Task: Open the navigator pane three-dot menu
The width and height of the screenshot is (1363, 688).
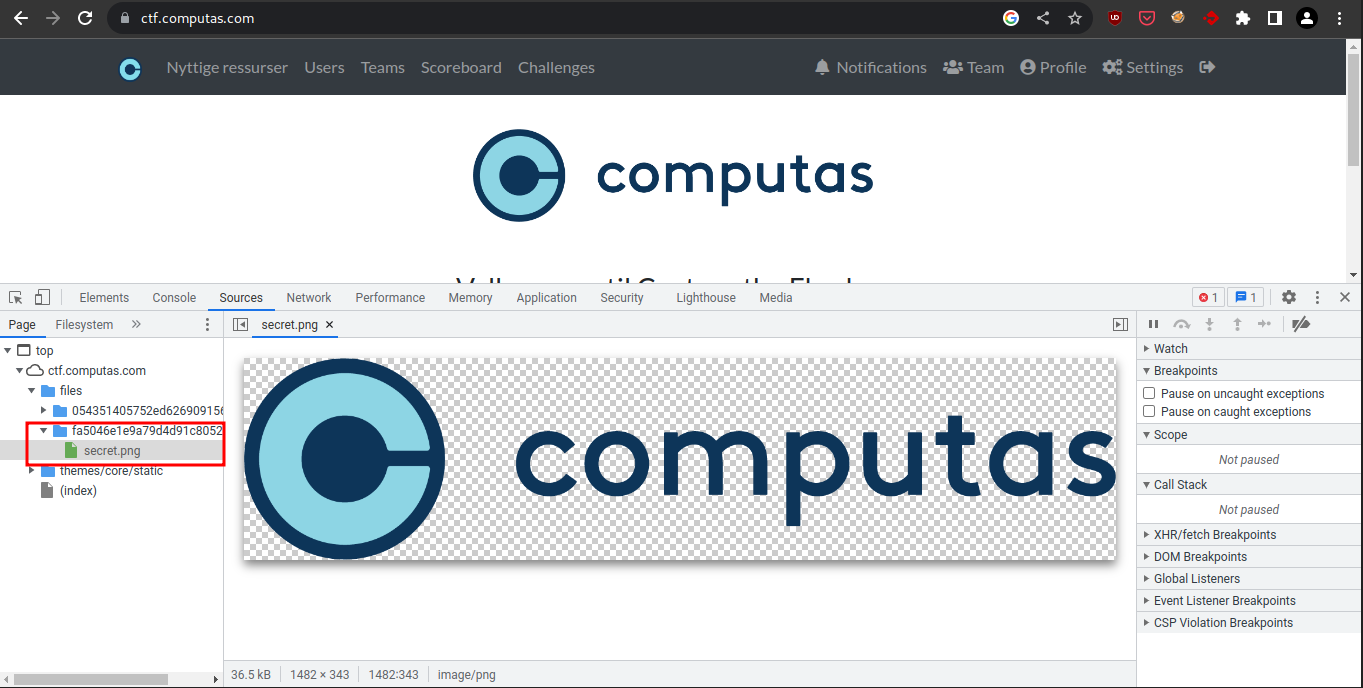Action: [x=208, y=325]
